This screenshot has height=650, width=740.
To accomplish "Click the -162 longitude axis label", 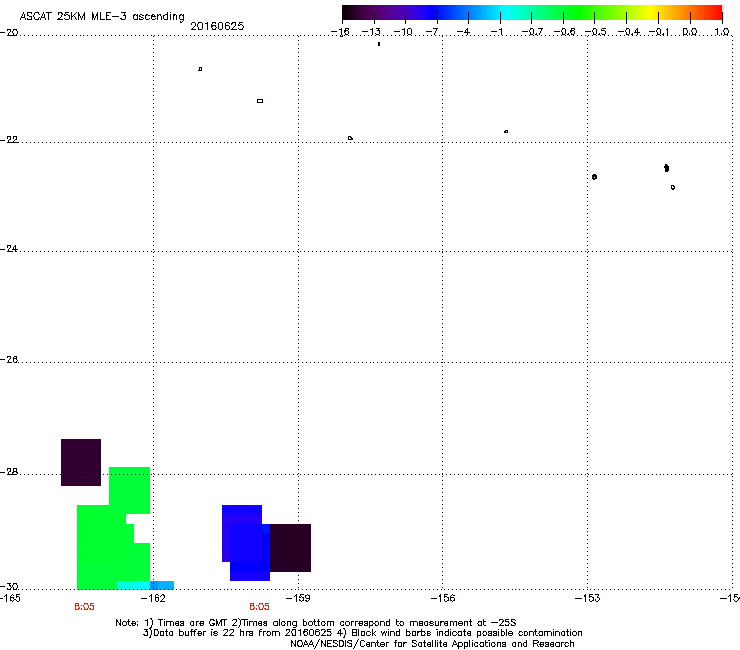I will 154,598.
